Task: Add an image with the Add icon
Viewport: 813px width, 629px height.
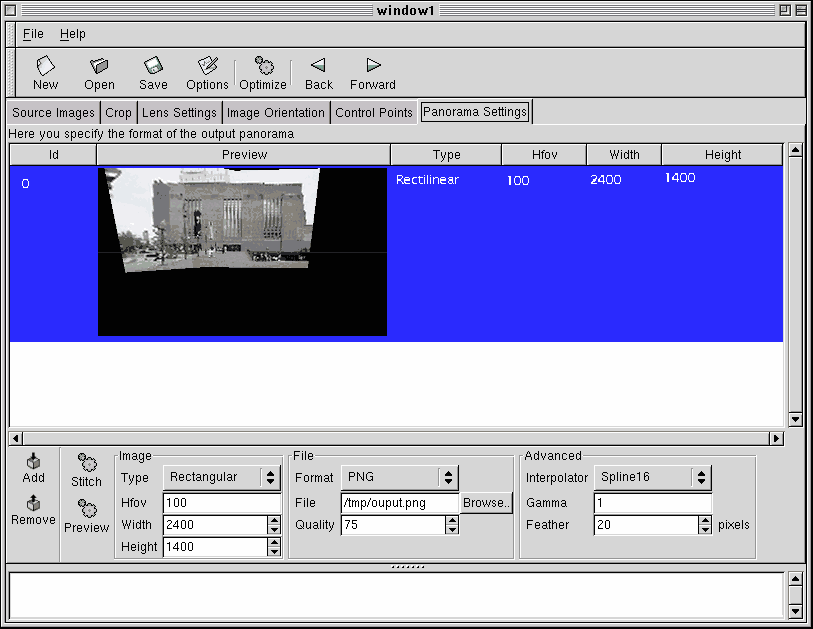Action: pos(33,470)
